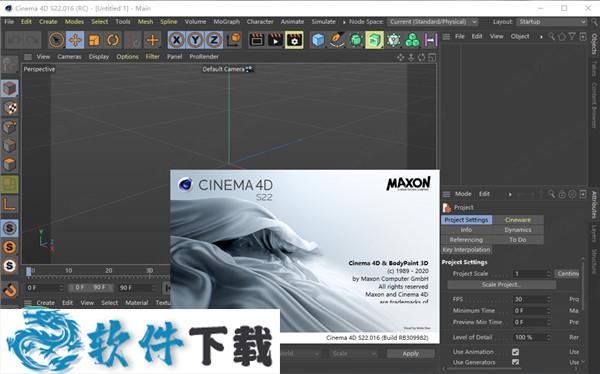This screenshot has width=600, height=374.
Task: Open Node Space dropdown
Action: point(432,22)
